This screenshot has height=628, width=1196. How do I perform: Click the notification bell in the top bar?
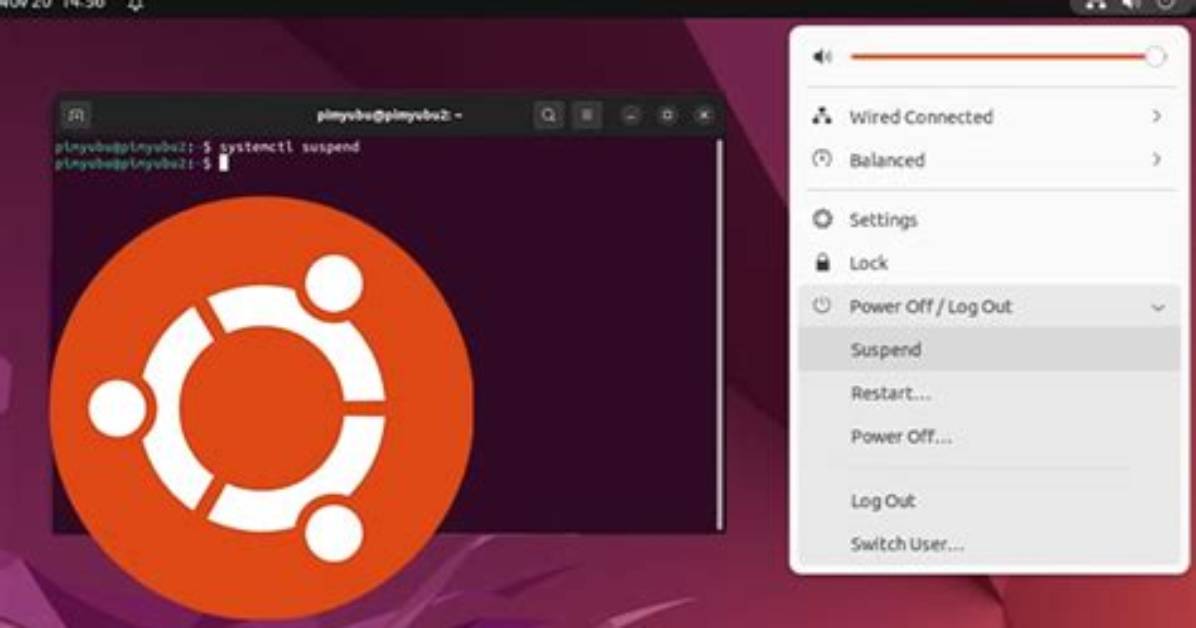(x=135, y=5)
